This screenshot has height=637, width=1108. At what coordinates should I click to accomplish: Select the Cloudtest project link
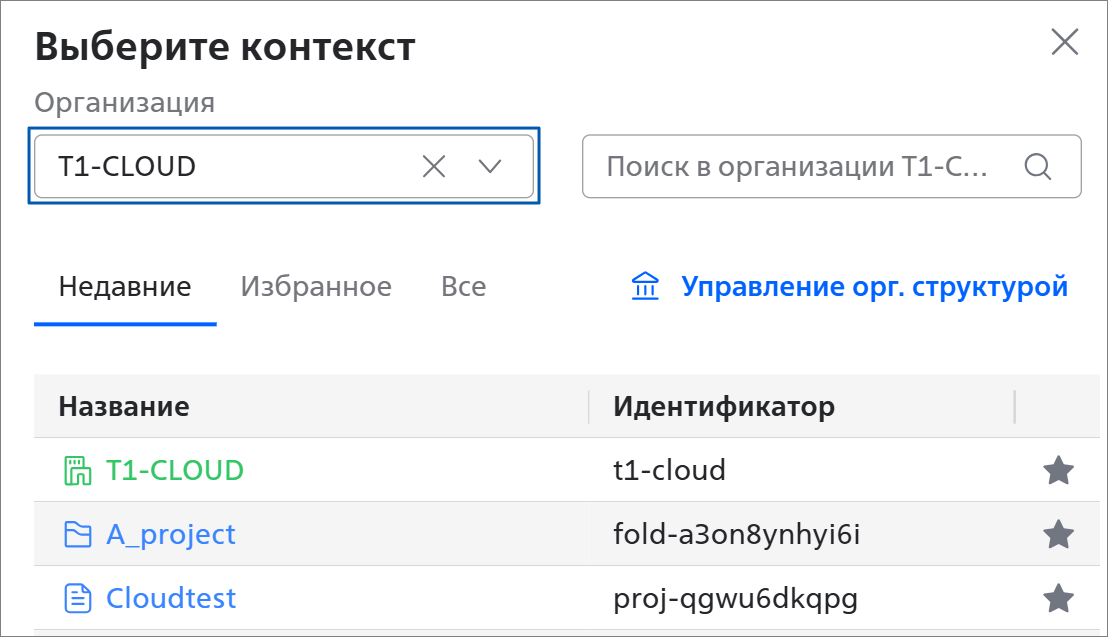(170, 598)
